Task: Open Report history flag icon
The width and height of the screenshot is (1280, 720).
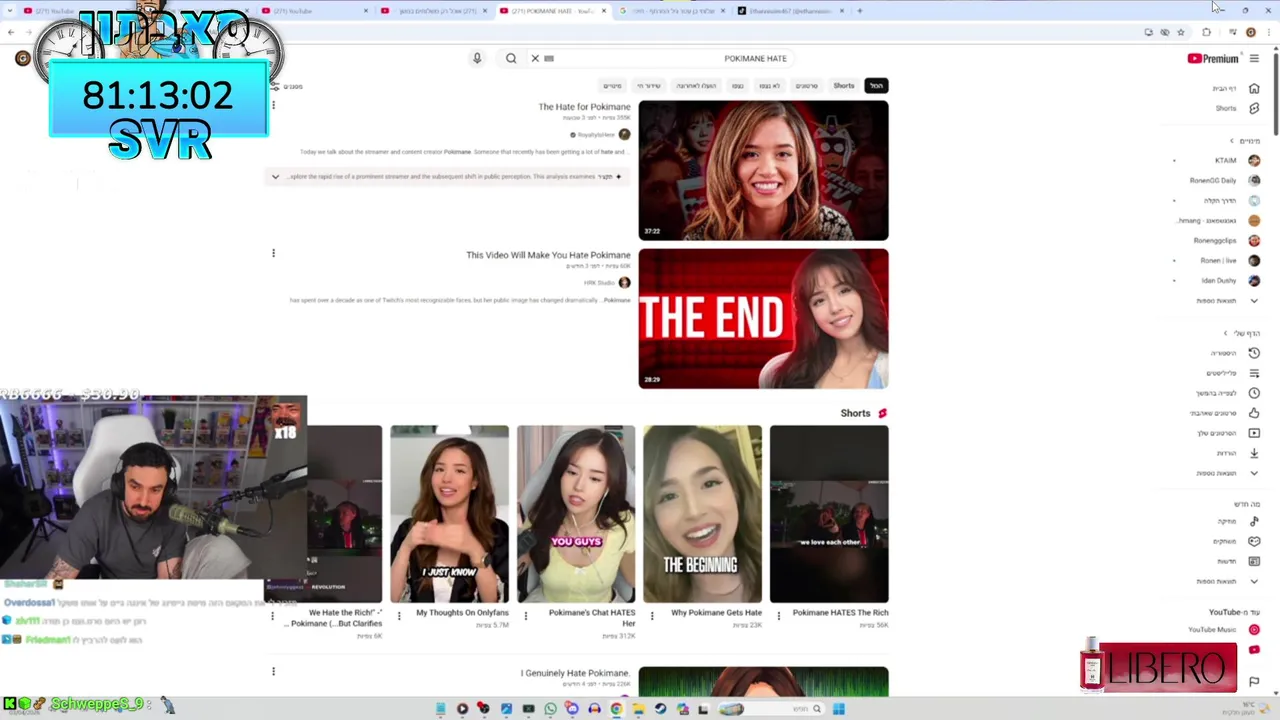Action: click(1254, 682)
